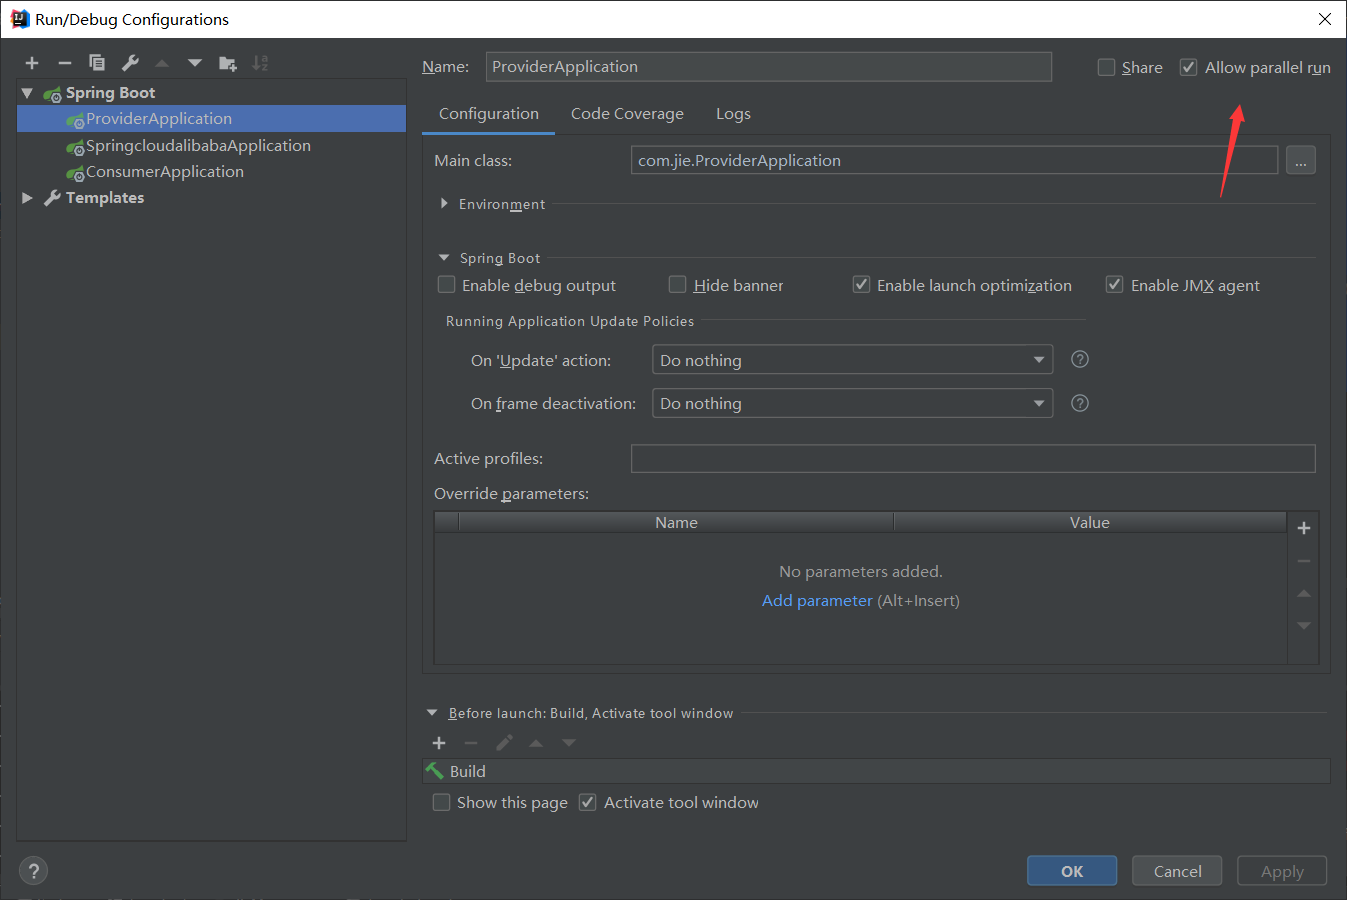Screen dimensions: 1347x900
Task: Move override parameter up
Action: (1304, 593)
